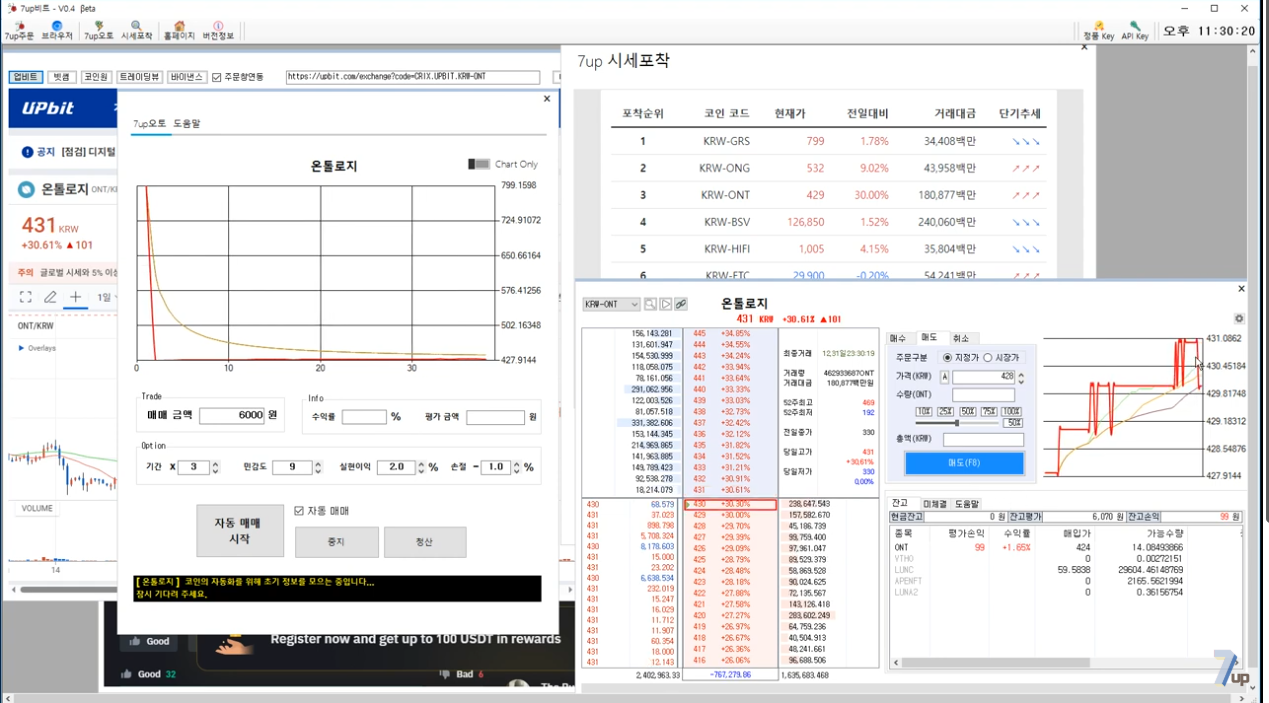The width and height of the screenshot is (1269, 703).
Task: Switch to the 매수 buy tab
Action: [x=898, y=338]
